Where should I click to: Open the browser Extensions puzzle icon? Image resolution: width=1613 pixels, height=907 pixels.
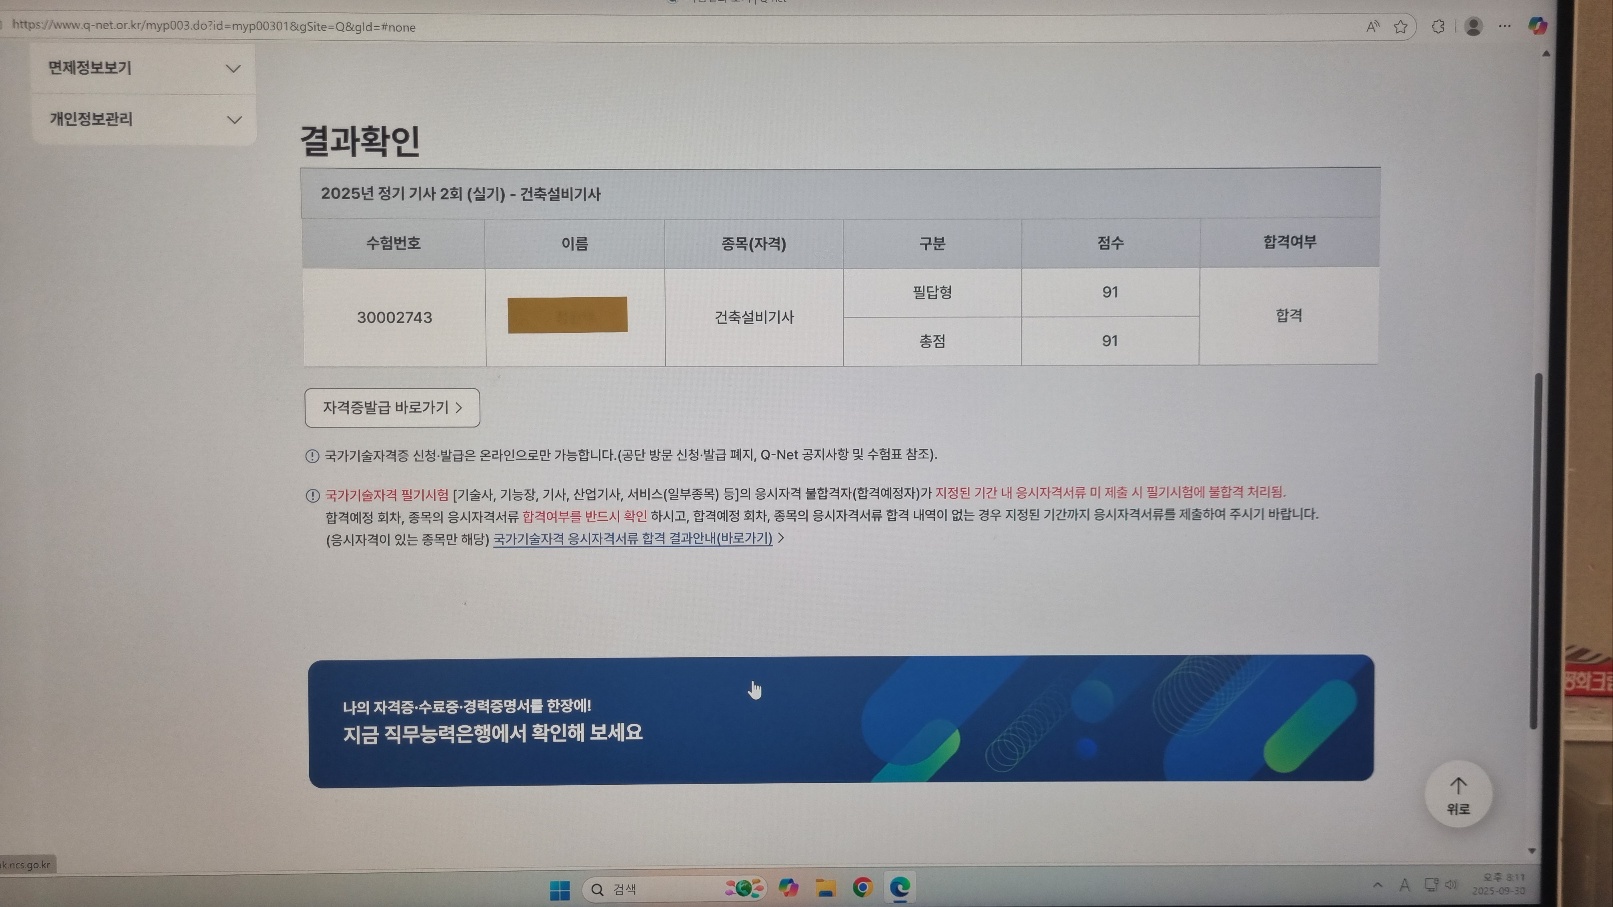pos(1438,27)
